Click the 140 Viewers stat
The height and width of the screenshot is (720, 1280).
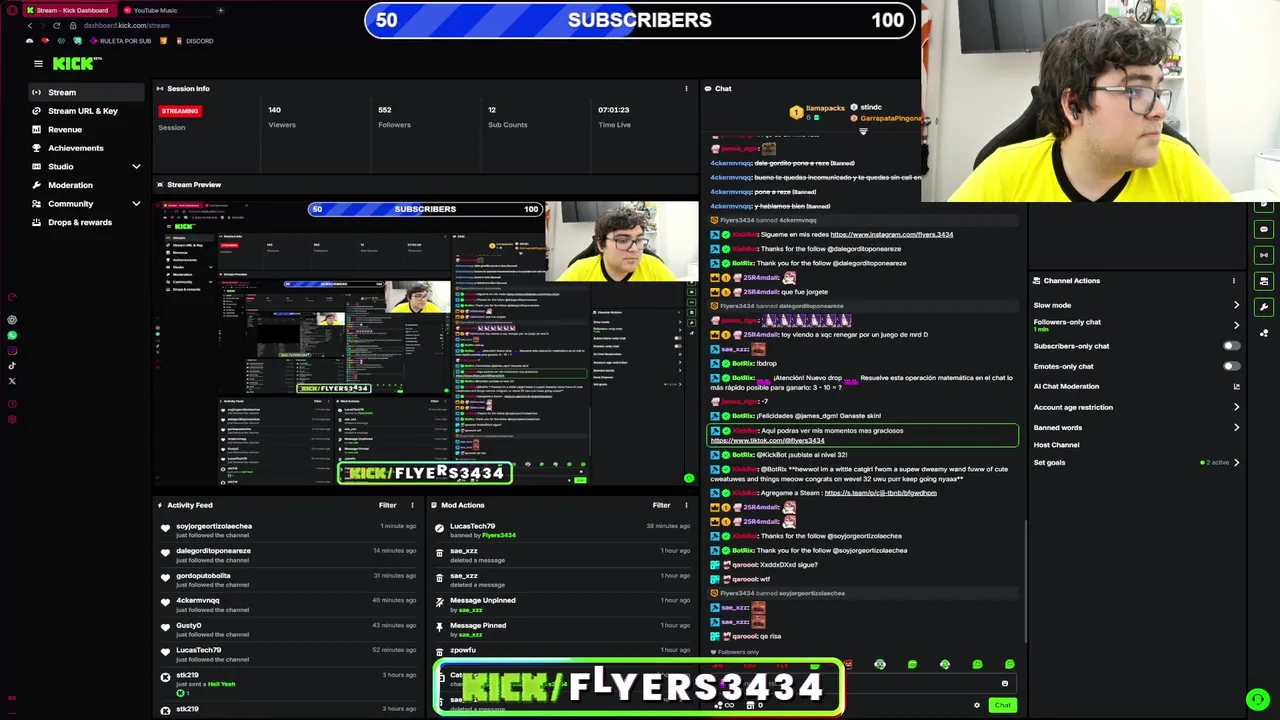click(x=281, y=117)
